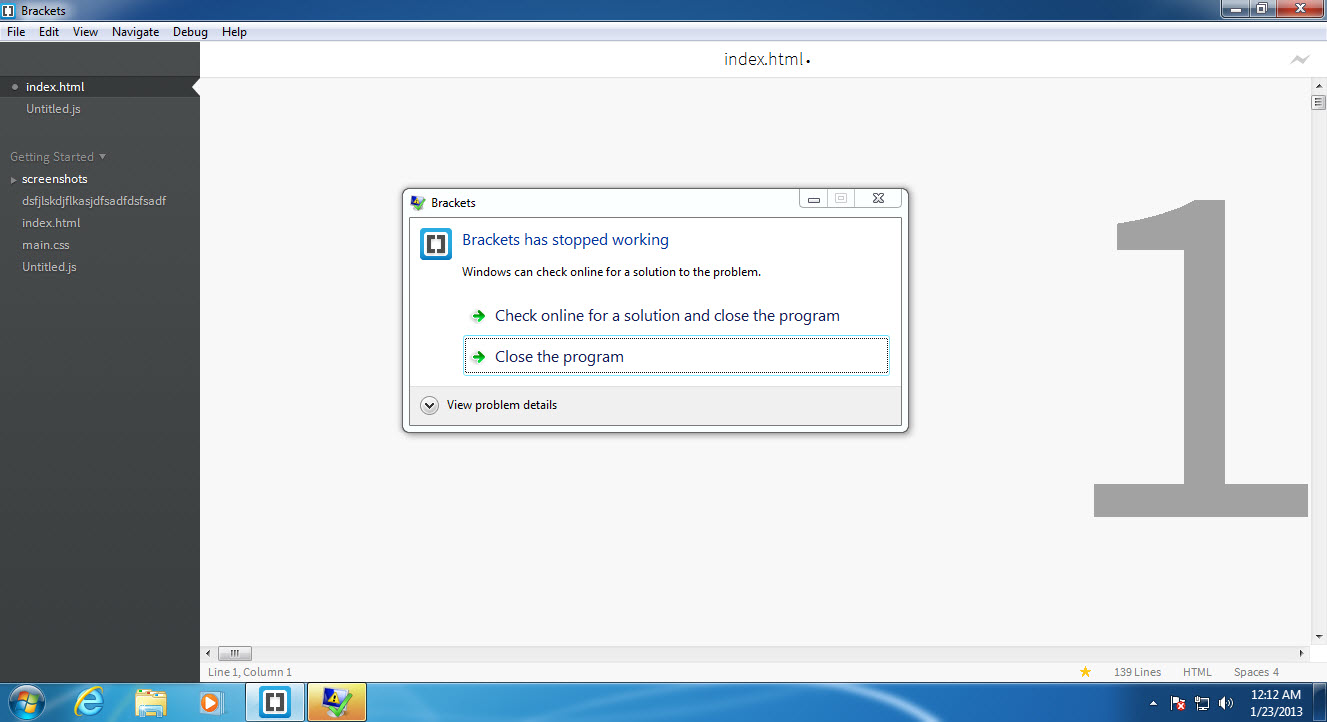Open Windows Explorer folder taskbar icon
1327x722 pixels.
pos(151,702)
